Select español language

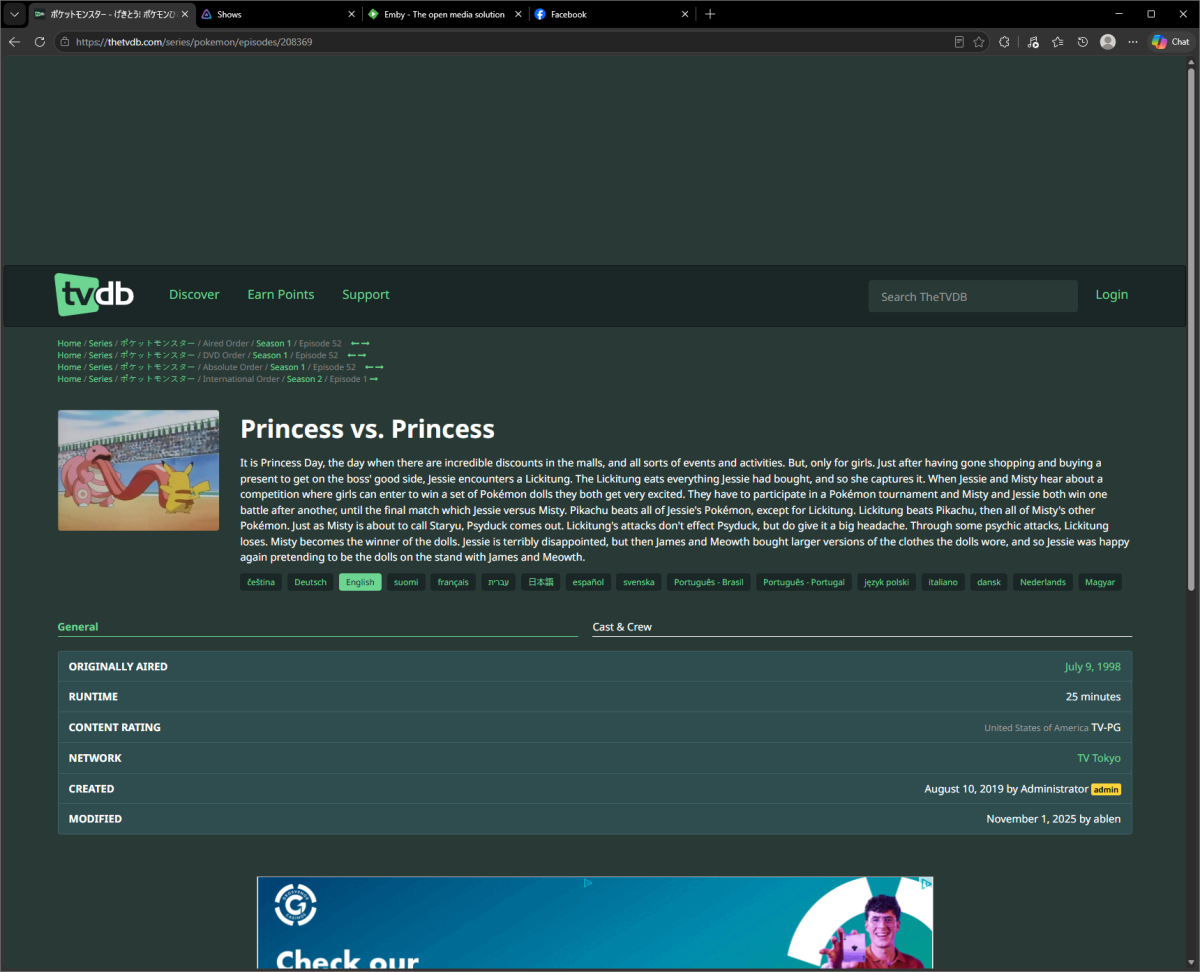click(588, 582)
